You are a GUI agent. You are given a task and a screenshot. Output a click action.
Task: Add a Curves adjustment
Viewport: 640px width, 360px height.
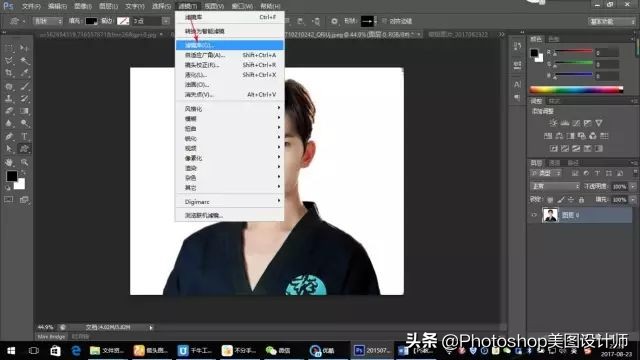pyautogui.click(x=576, y=123)
